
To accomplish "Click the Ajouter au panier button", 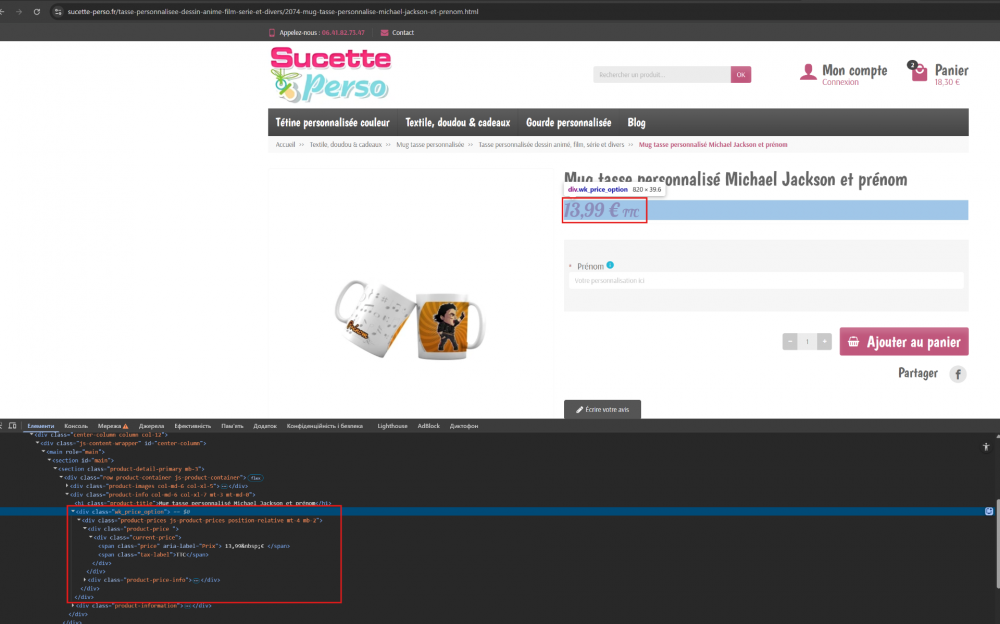I will pos(904,341).
